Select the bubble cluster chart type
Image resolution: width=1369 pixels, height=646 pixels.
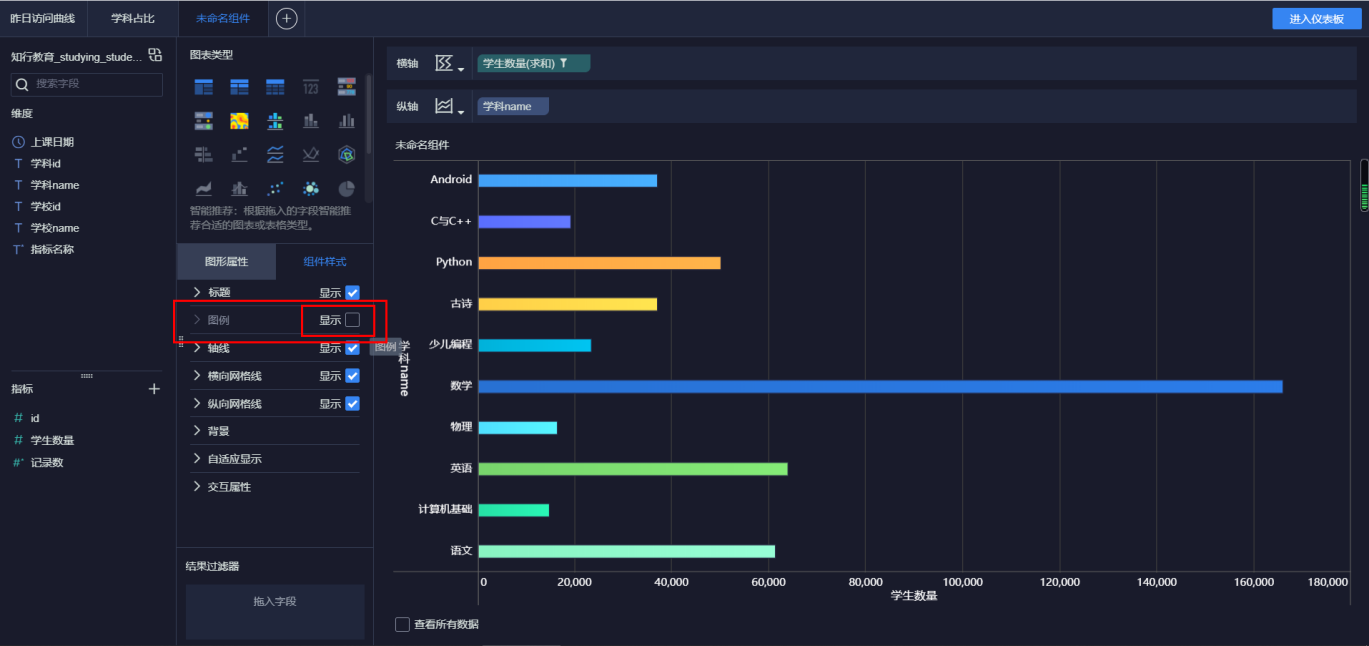[311, 188]
